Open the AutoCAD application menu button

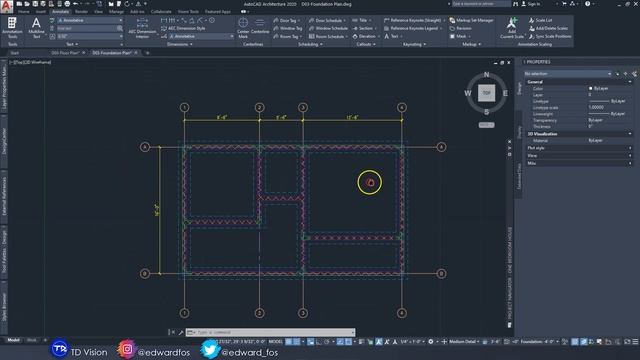click(7, 6)
